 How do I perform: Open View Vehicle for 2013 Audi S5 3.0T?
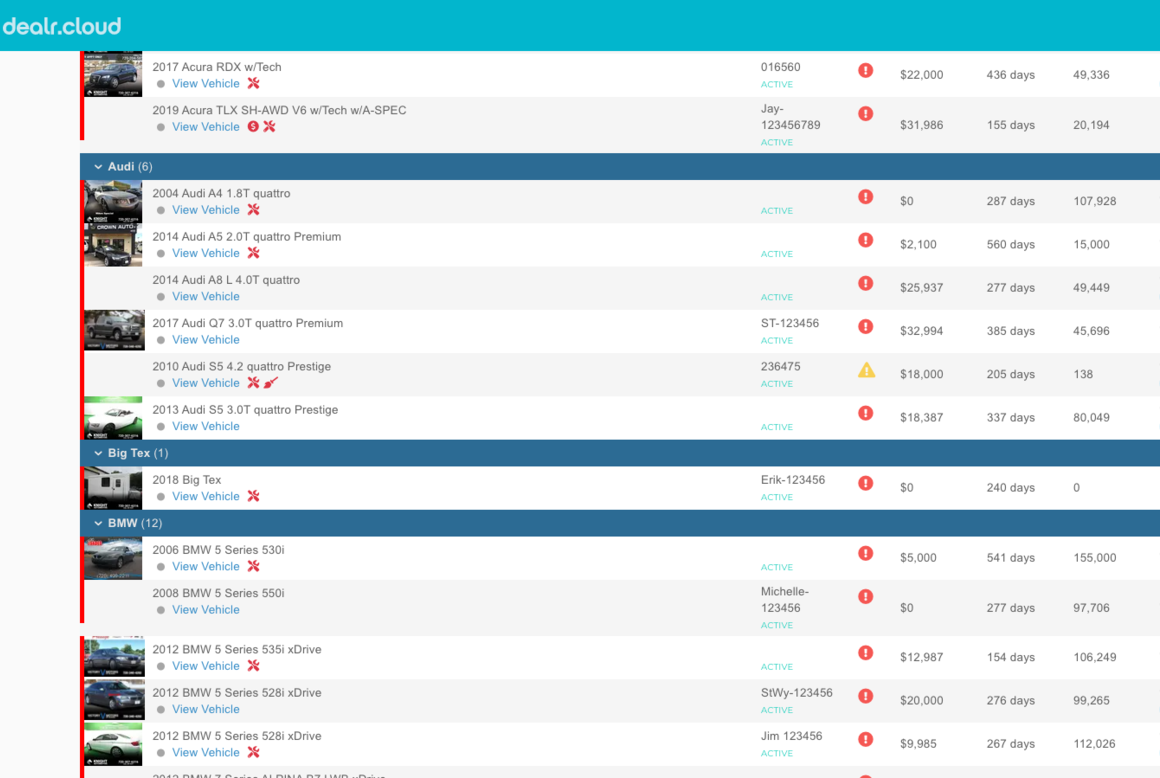(206, 426)
